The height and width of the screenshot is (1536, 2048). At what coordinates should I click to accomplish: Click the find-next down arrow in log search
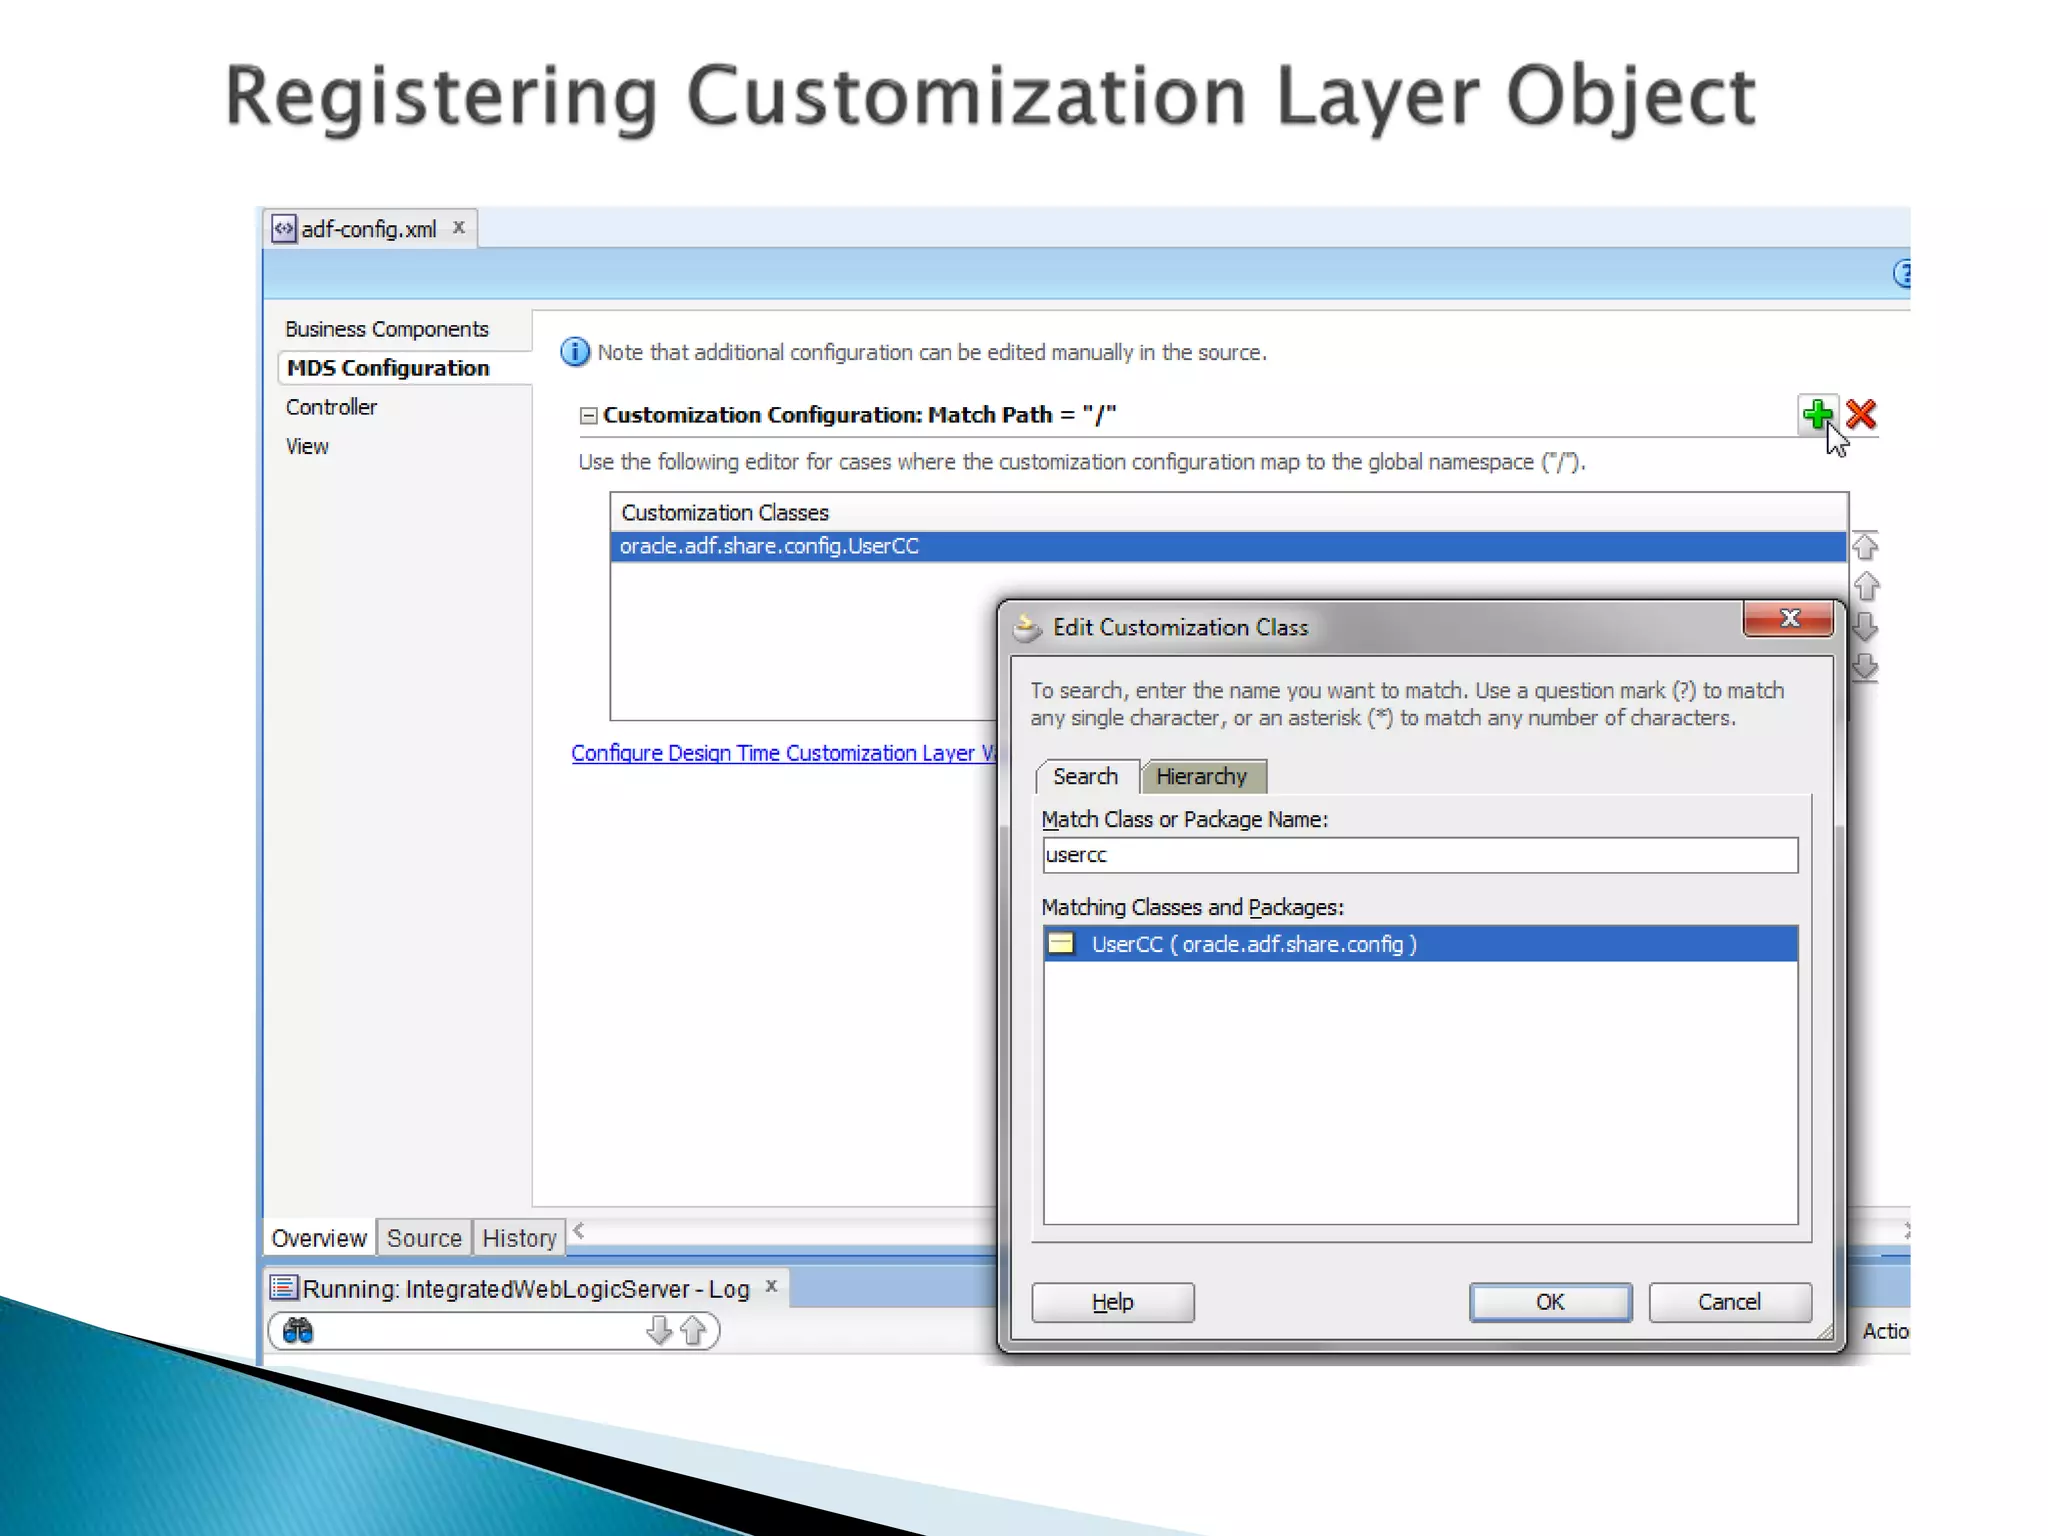(x=658, y=1331)
